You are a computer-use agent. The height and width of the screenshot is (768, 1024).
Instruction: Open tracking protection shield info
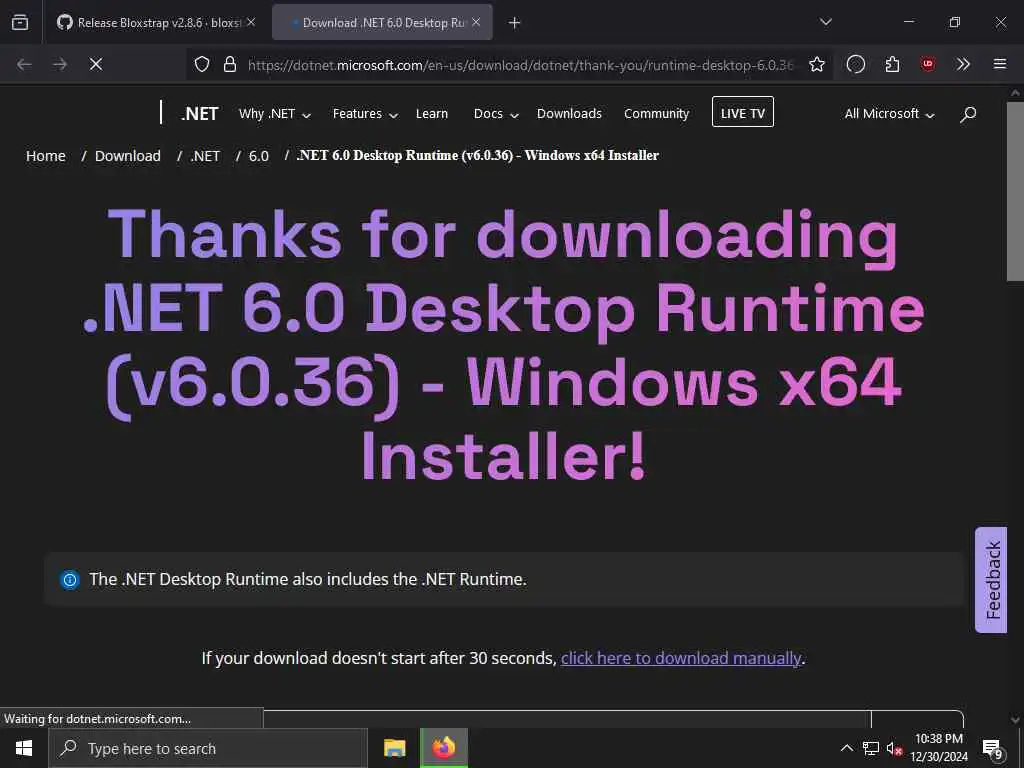202,64
